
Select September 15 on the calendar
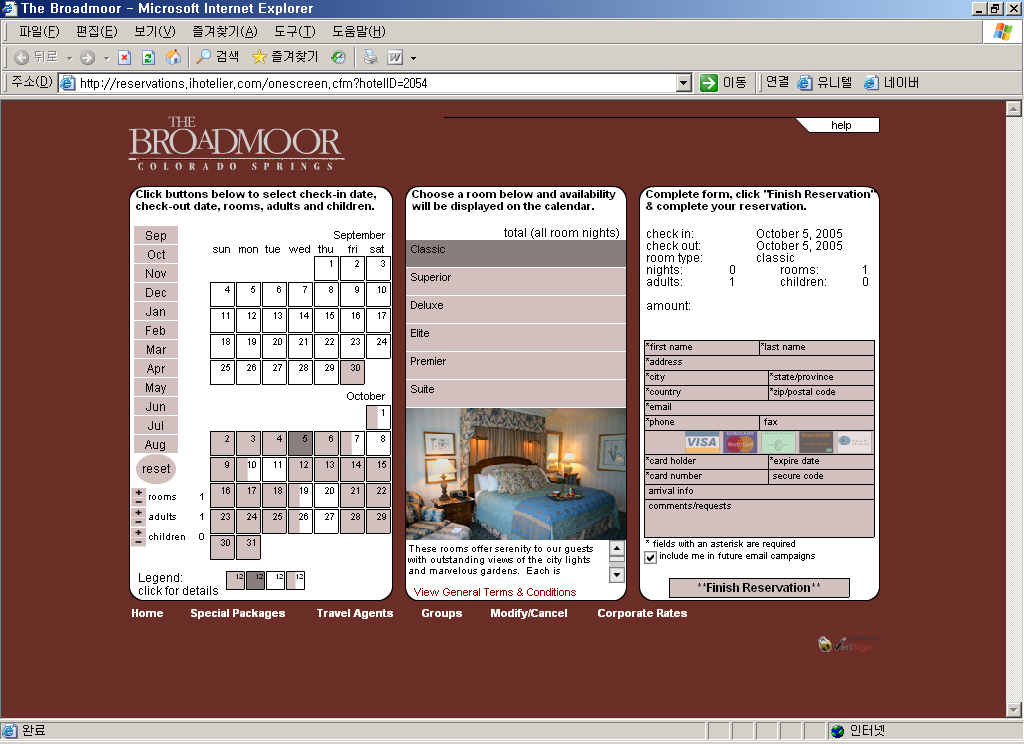327,320
